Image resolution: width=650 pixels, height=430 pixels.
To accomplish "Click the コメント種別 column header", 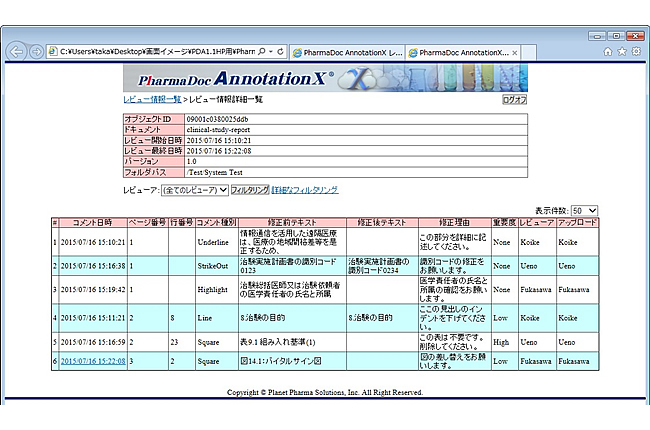I will click(x=216, y=222).
